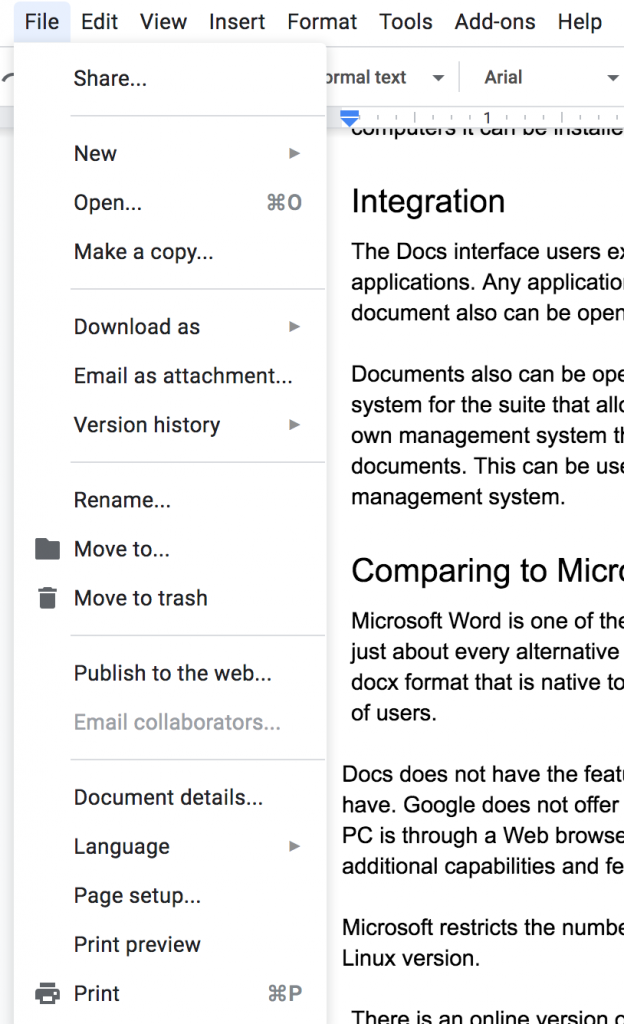Select Email as attachment...
624x1024 pixels.
[x=170, y=376]
